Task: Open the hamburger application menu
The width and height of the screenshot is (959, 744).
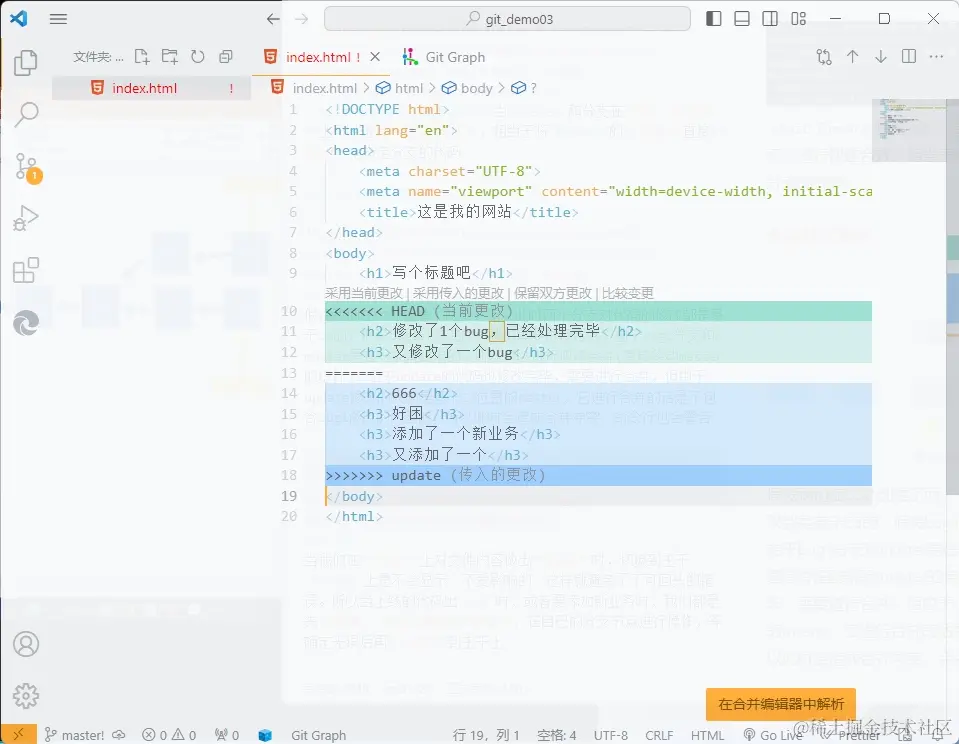Action: 58,19
